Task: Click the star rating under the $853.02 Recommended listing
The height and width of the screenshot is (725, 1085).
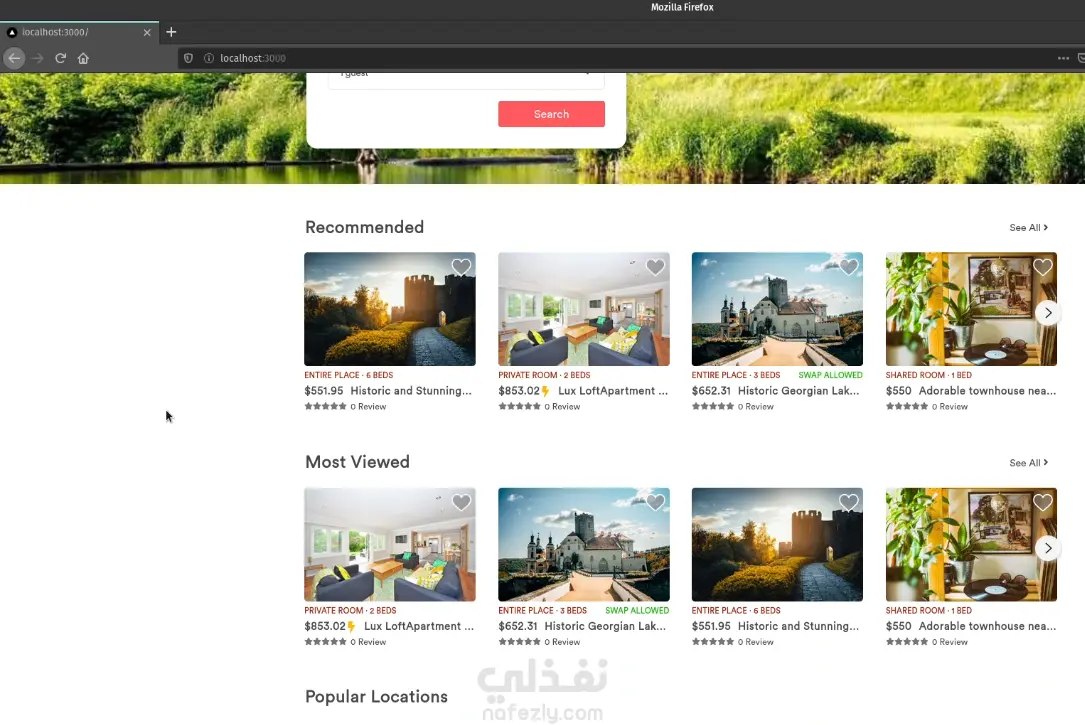Action: point(519,407)
